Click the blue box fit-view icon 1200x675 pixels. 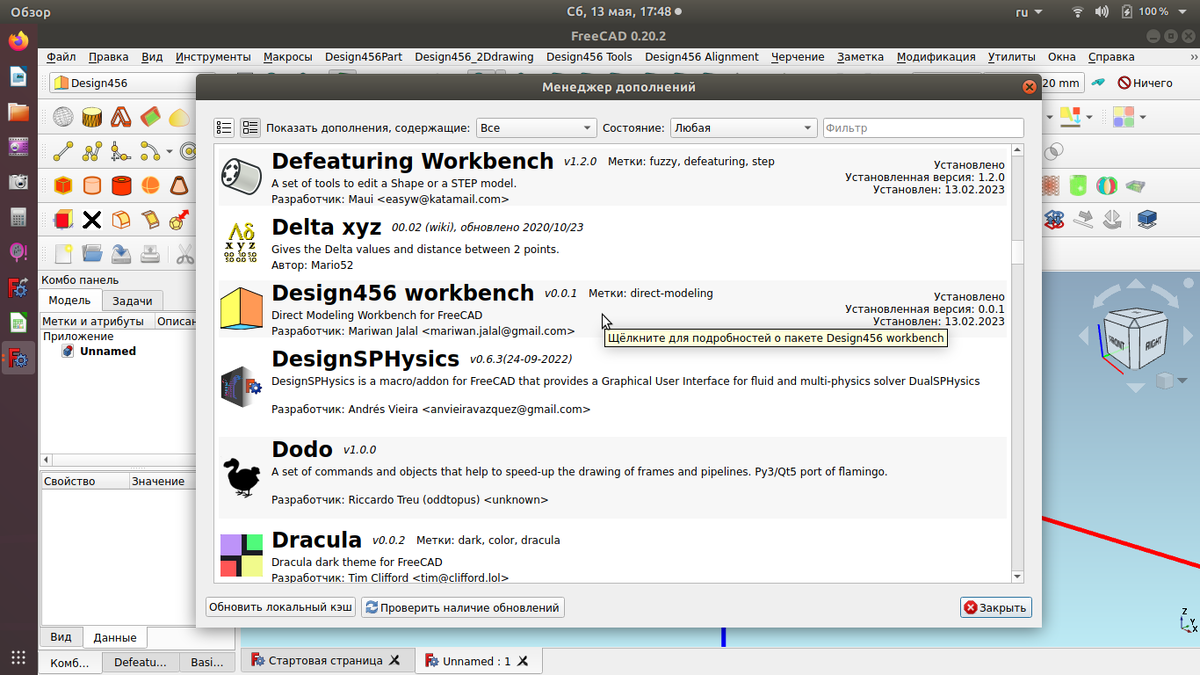(1147, 218)
